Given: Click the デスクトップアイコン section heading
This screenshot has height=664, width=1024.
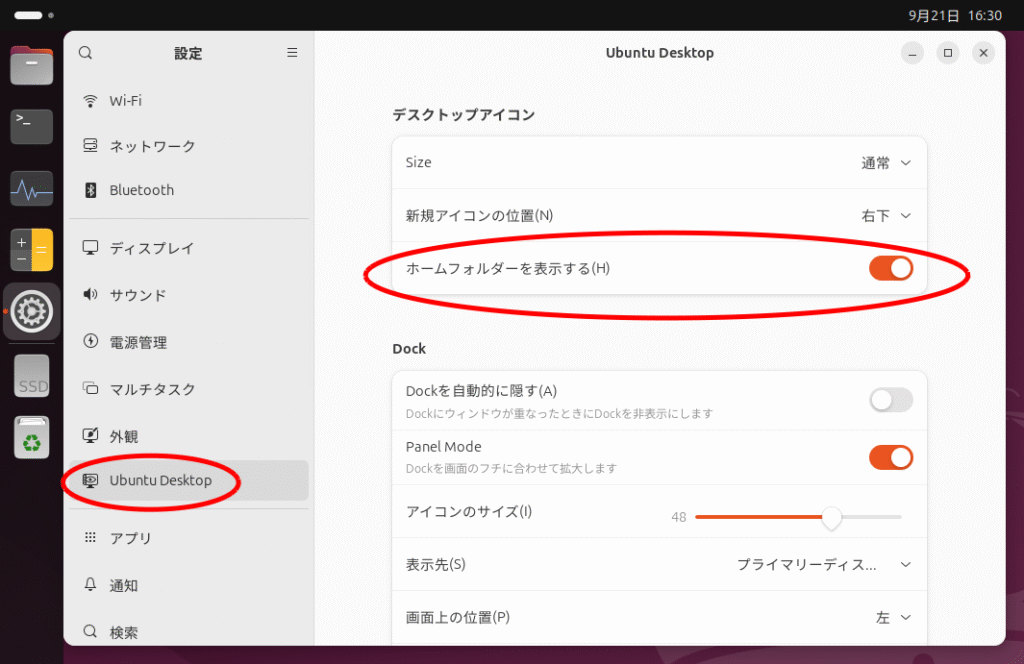Looking at the screenshot, I should click(464, 115).
